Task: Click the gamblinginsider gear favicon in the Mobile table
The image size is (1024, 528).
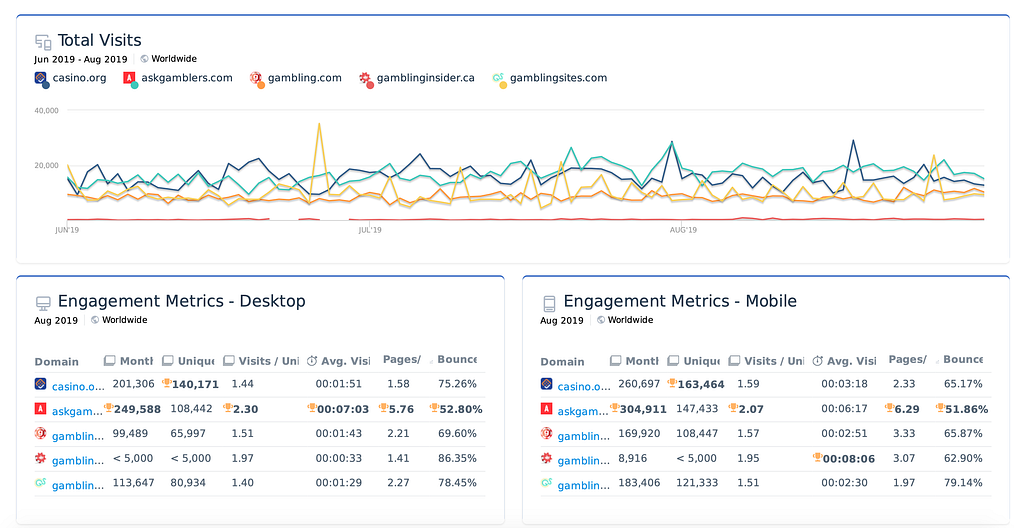Action: click(x=547, y=458)
